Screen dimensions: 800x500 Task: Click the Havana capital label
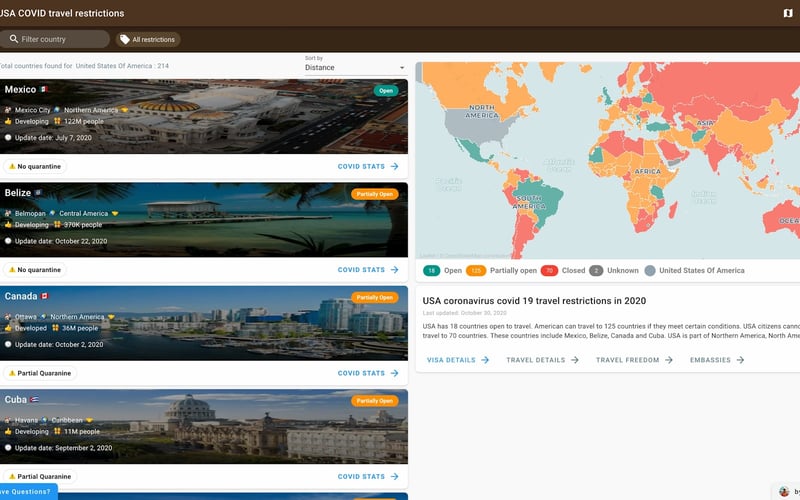click(26, 420)
